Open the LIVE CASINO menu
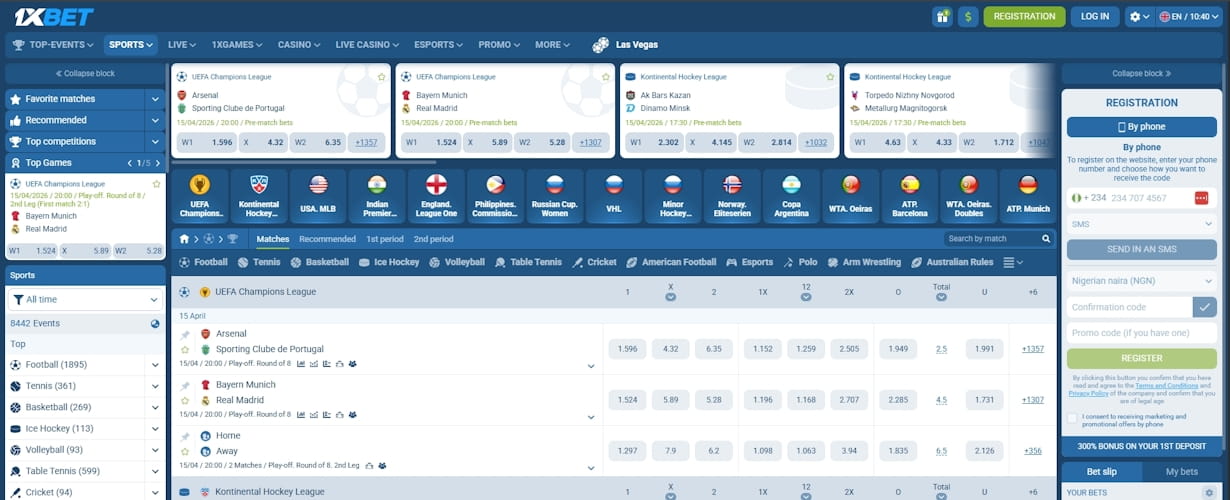Image resolution: width=1230 pixels, height=500 pixels. (x=367, y=45)
